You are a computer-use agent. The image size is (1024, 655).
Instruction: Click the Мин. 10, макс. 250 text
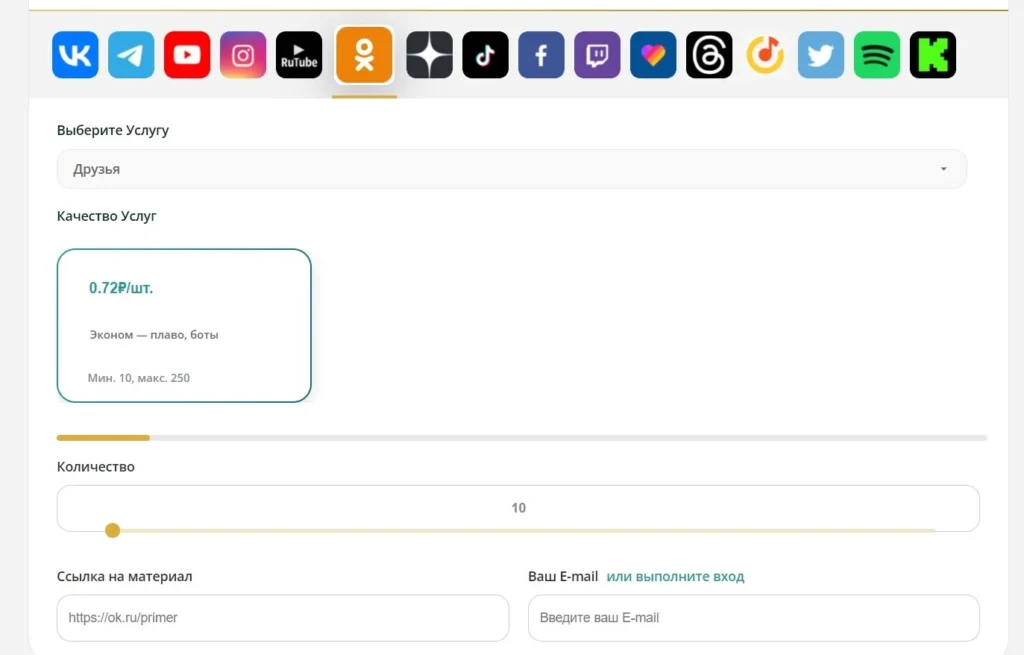click(x=138, y=378)
